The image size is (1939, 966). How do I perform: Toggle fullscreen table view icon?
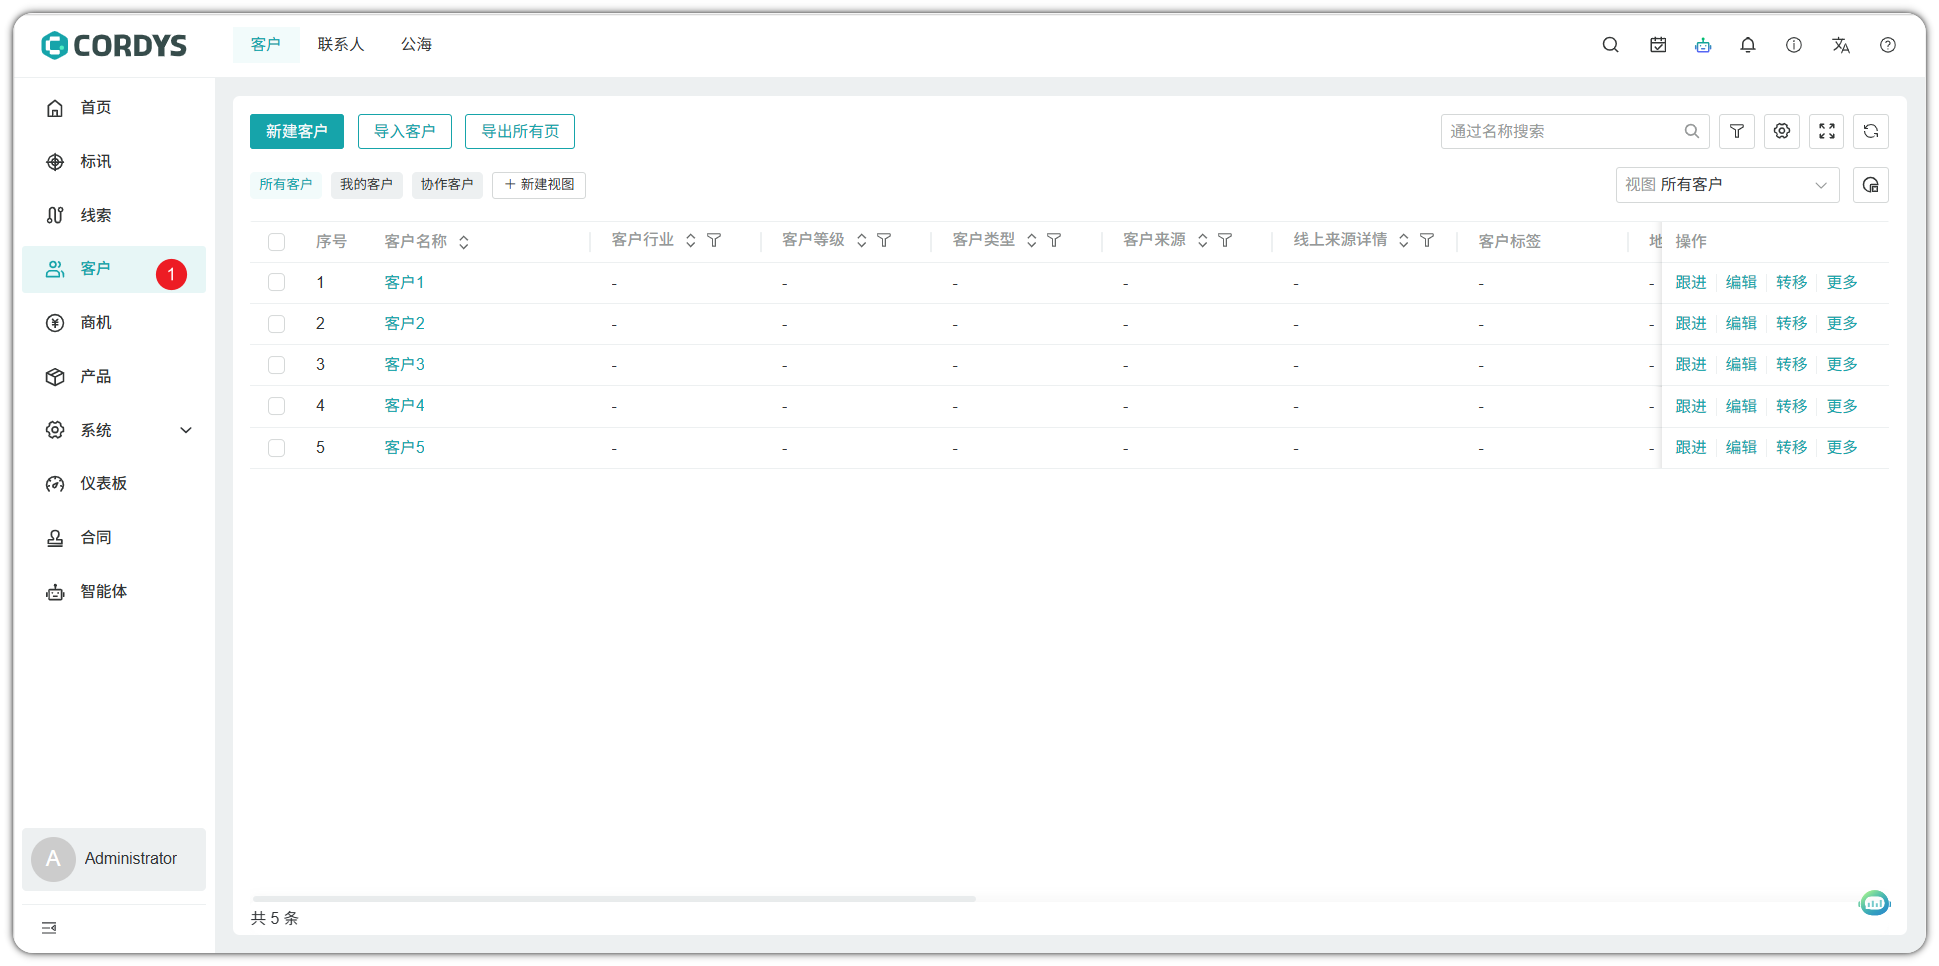click(1826, 131)
